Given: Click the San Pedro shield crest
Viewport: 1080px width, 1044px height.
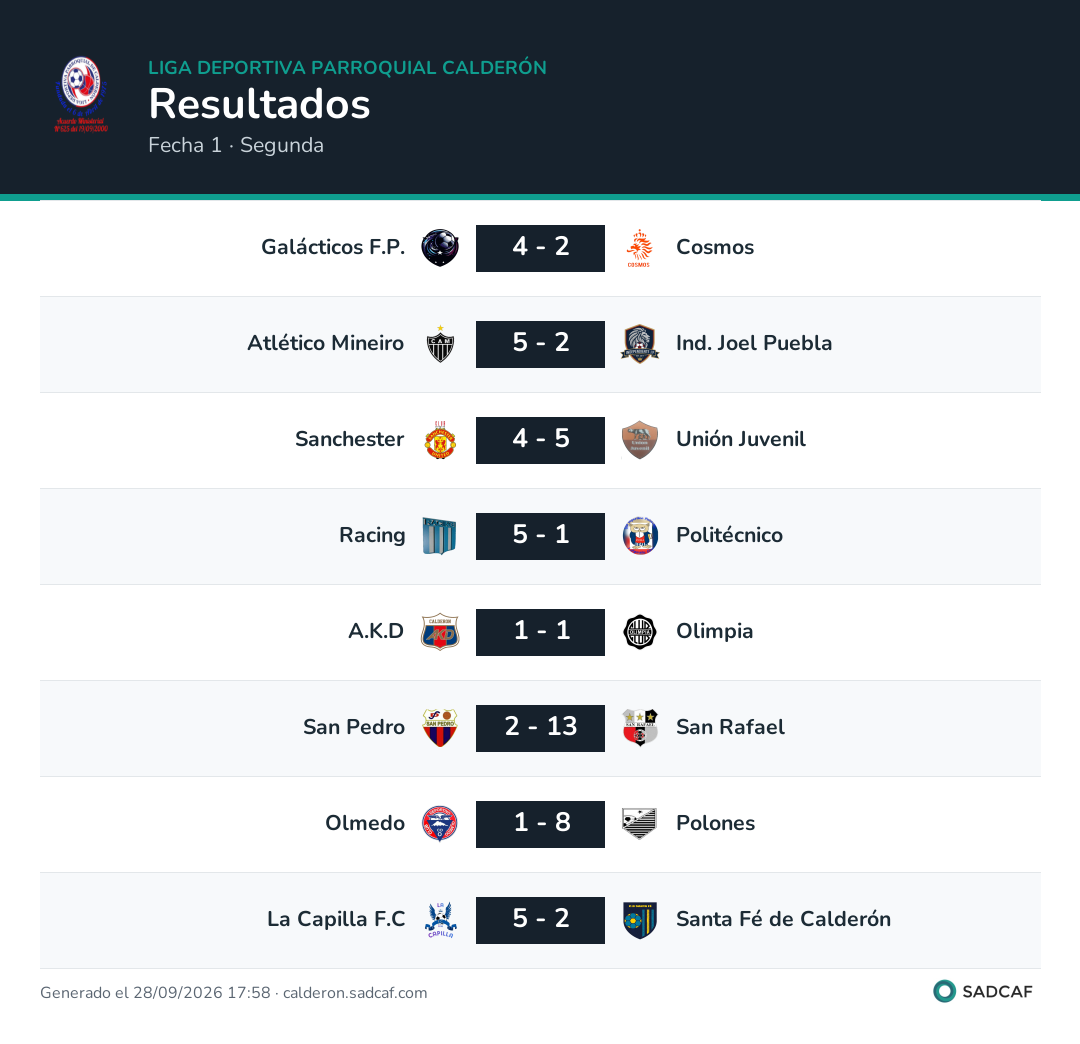Looking at the screenshot, I should (440, 728).
